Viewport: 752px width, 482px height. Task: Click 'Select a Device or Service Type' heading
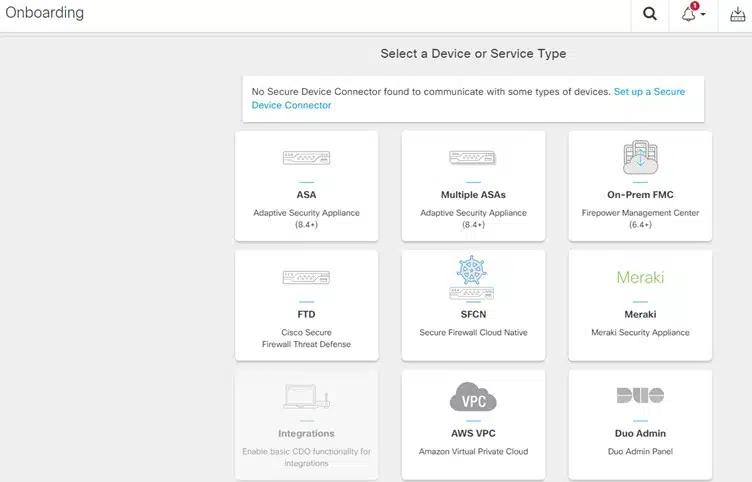[473, 54]
